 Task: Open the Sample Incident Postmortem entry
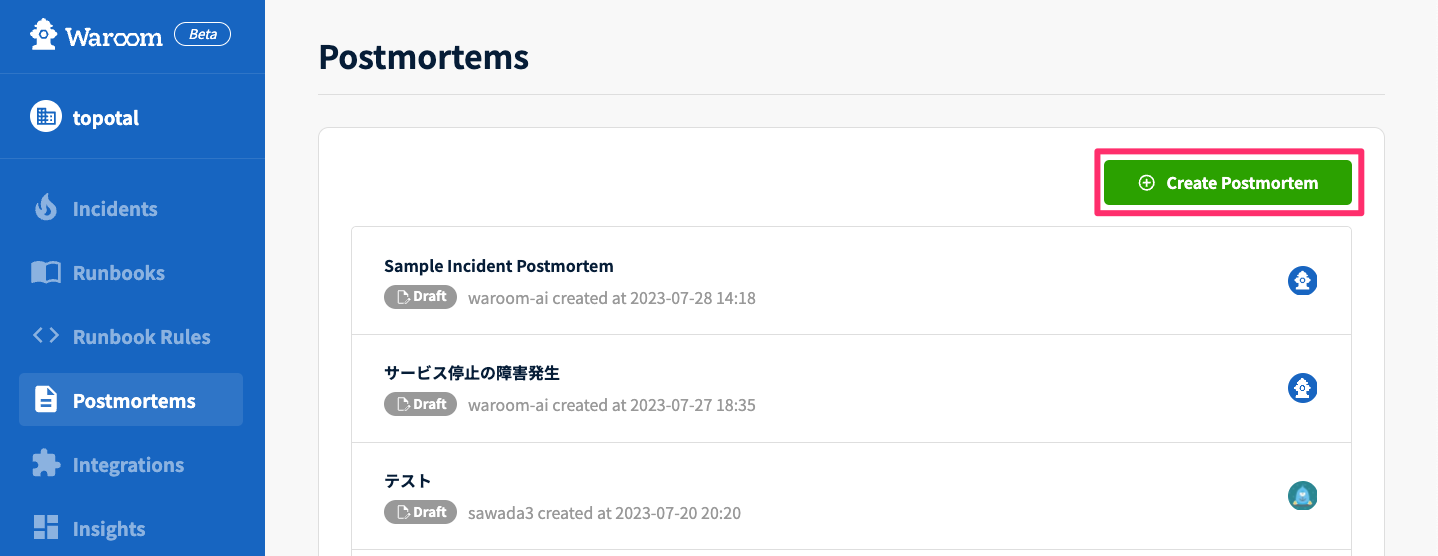499,266
